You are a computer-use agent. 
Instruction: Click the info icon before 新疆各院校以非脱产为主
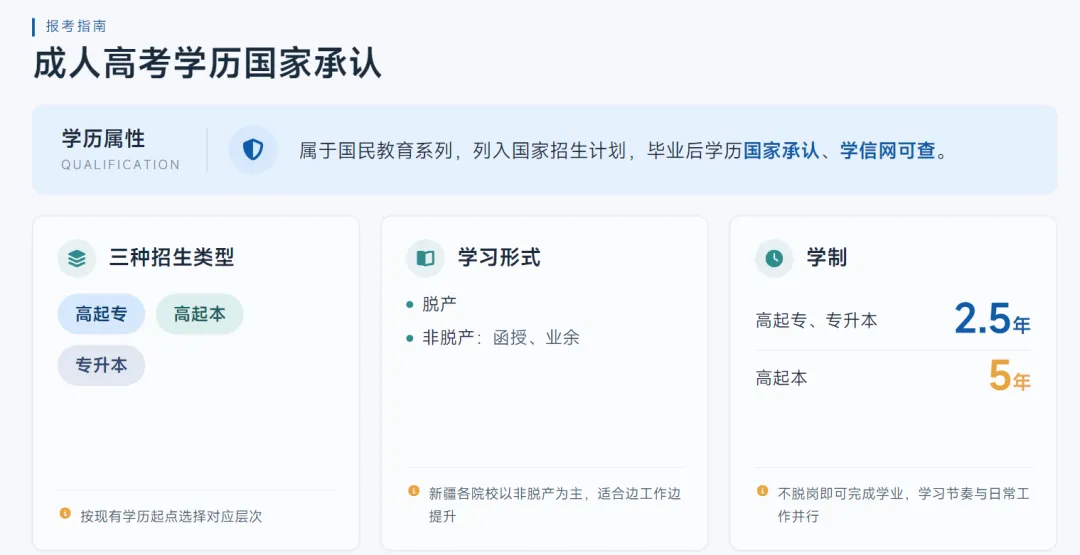point(414,491)
